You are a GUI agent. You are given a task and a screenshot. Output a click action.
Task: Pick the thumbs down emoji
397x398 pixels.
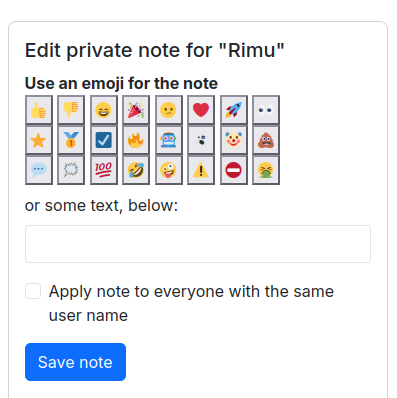tap(71, 110)
